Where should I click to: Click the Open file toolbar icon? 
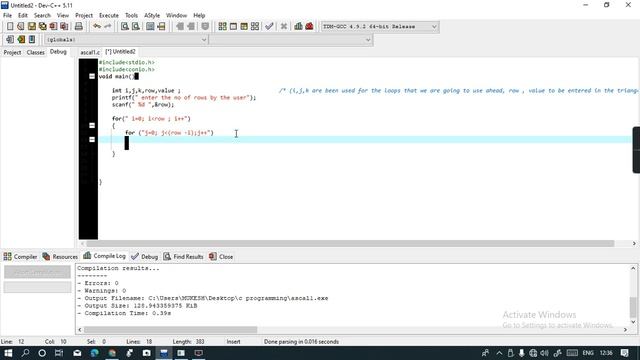[x=21, y=27]
